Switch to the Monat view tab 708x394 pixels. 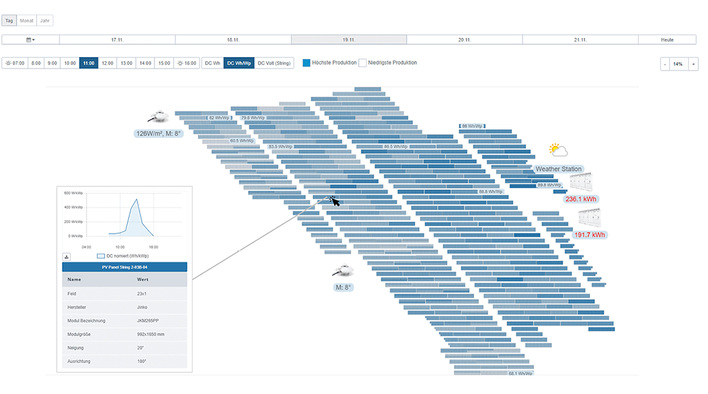[27, 21]
